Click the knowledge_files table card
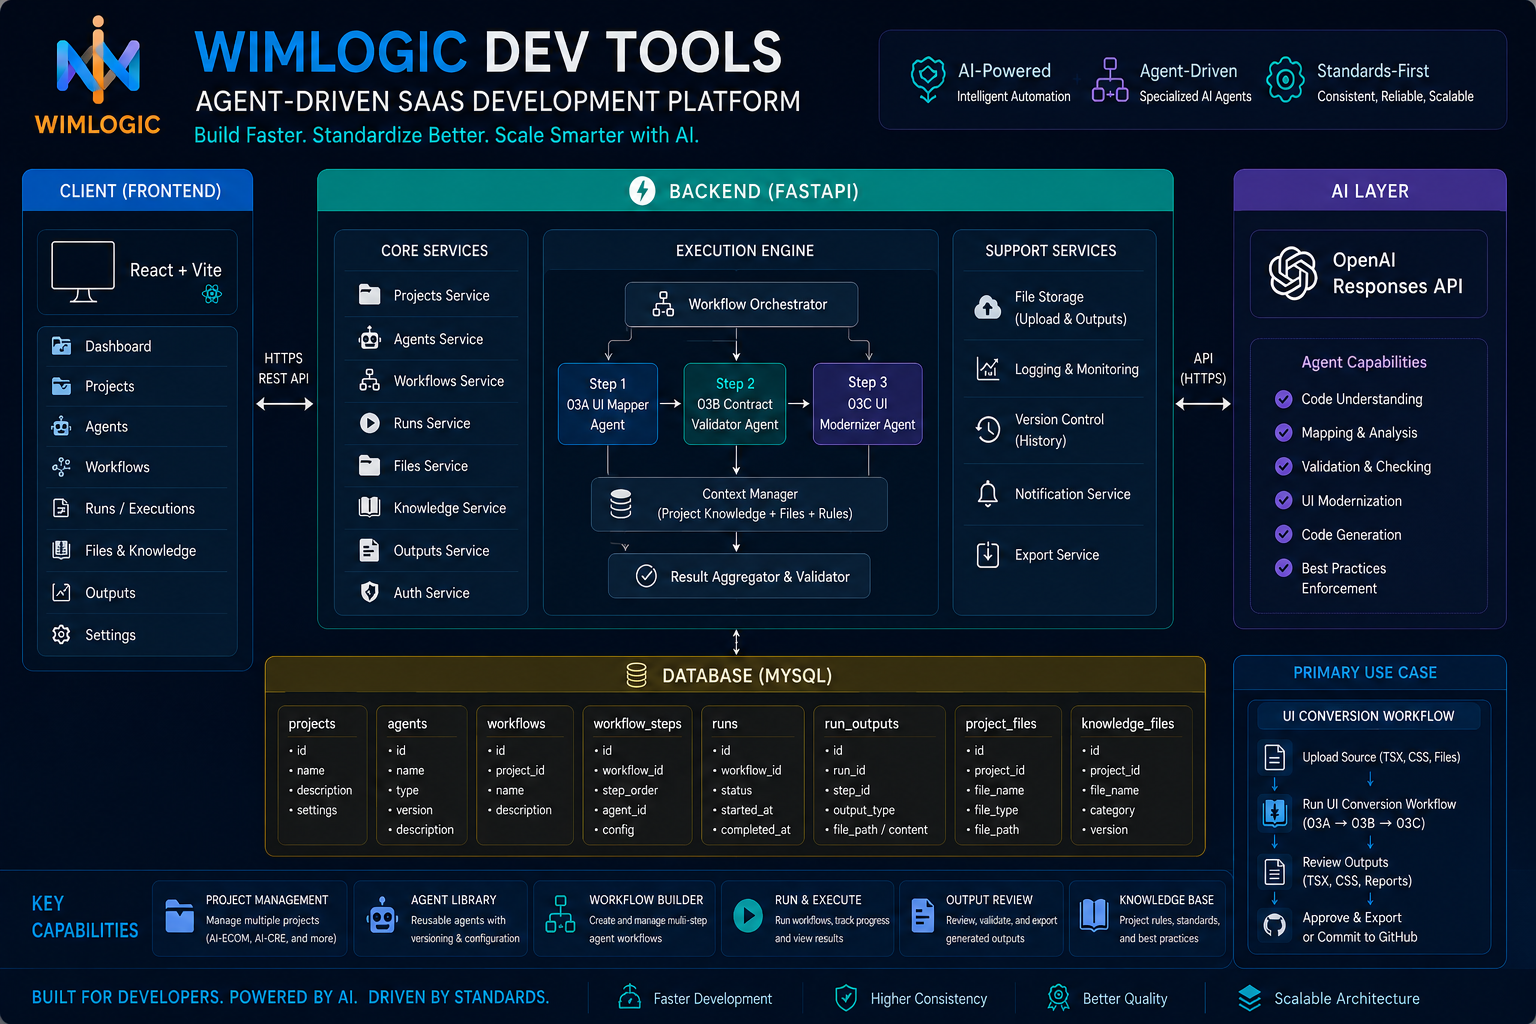This screenshot has height=1024, width=1536. [x=1131, y=775]
